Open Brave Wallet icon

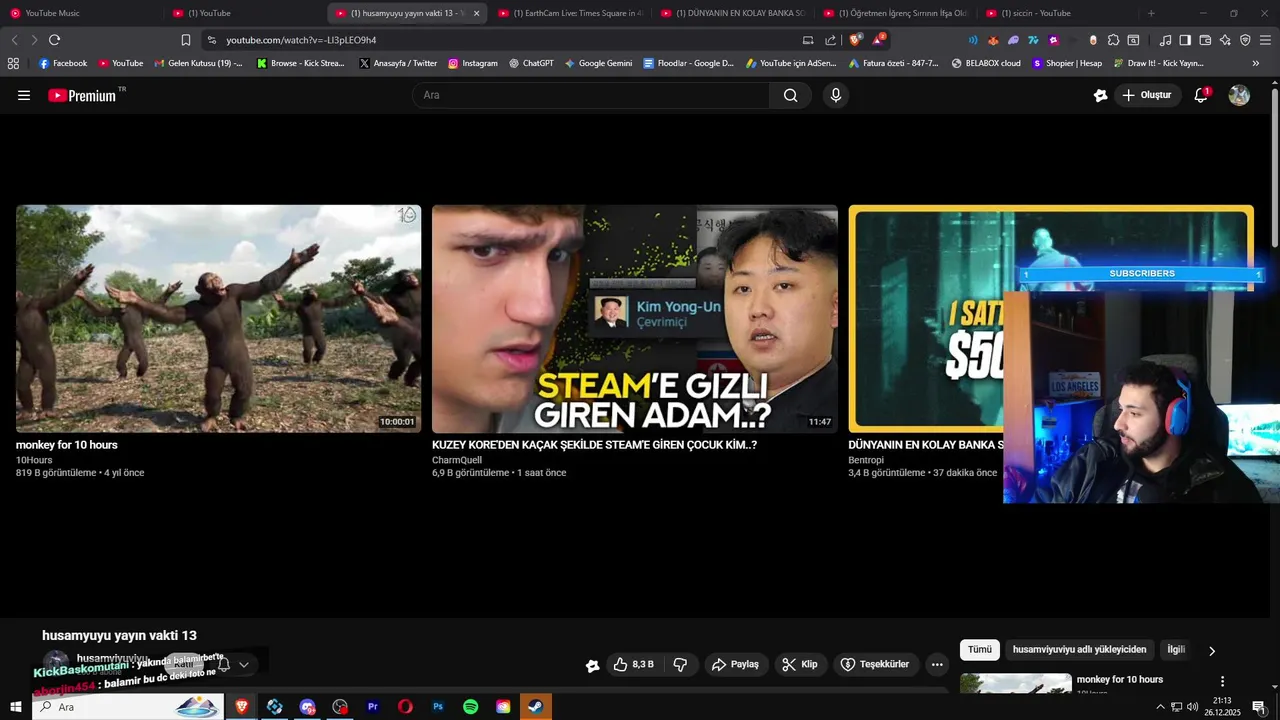tap(1205, 40)
